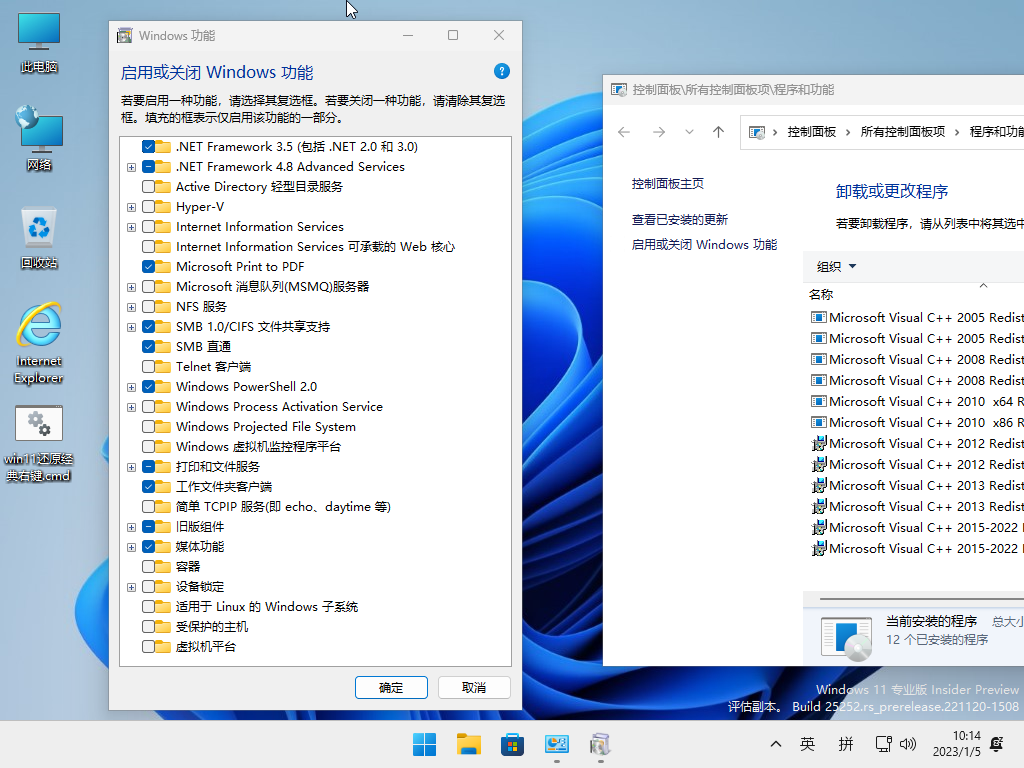This screenshot has width=1024, height=768.
Task: Open the Organize dropdown in Control Panel
Action: pyautogui.click(x=836, y=266)
